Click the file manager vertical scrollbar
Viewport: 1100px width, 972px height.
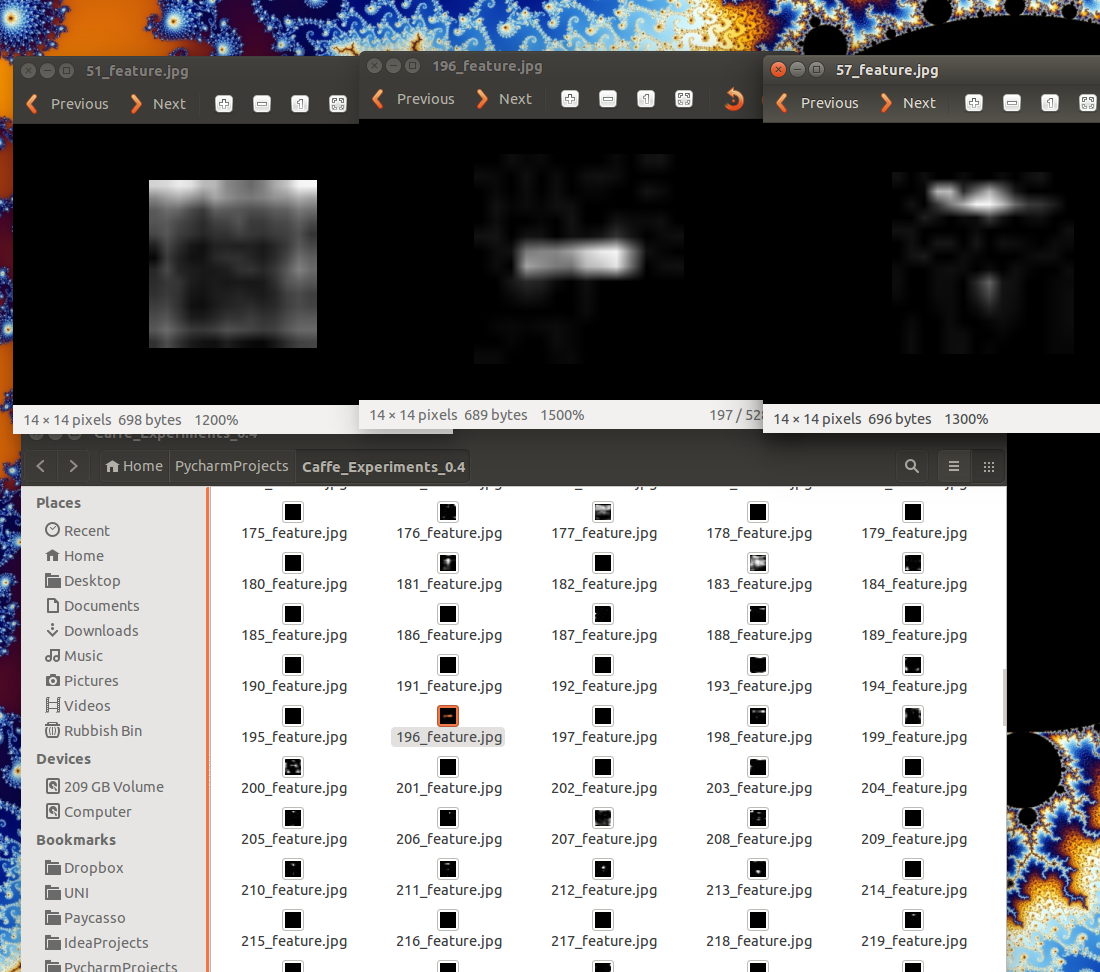(x=1004, y=698)
